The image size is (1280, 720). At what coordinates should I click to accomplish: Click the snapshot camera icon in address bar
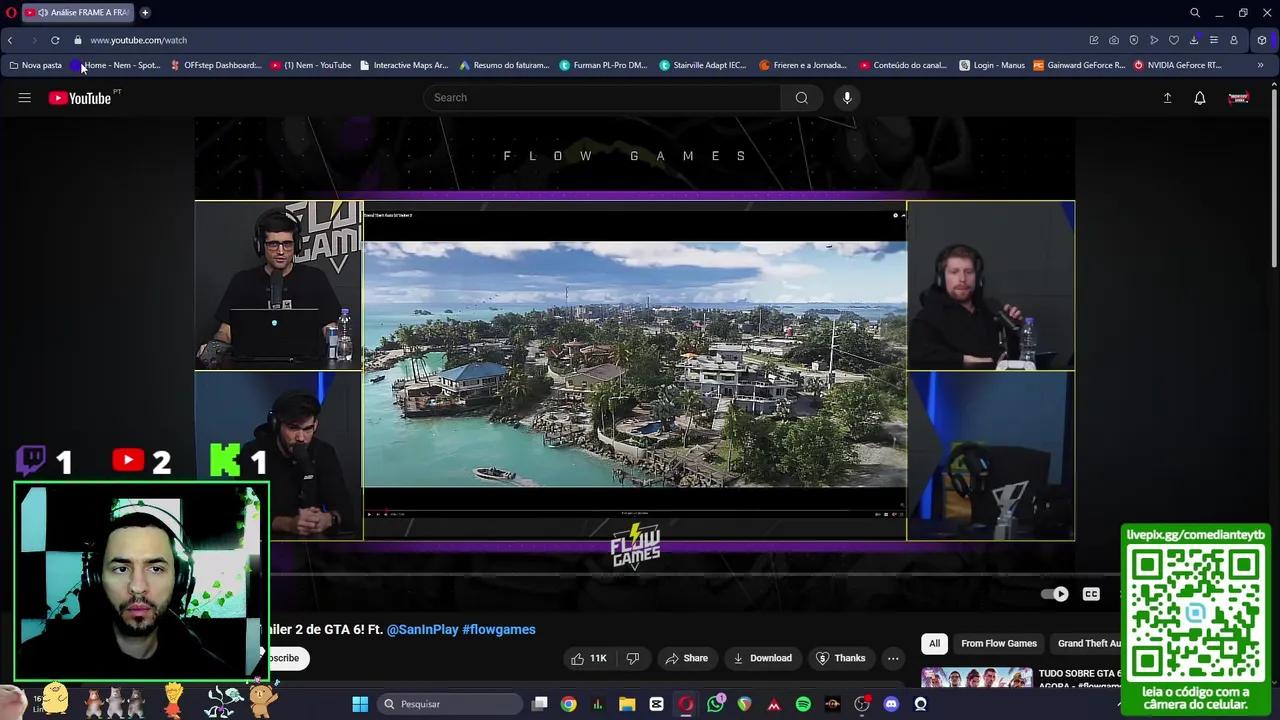pos(1114,40)
